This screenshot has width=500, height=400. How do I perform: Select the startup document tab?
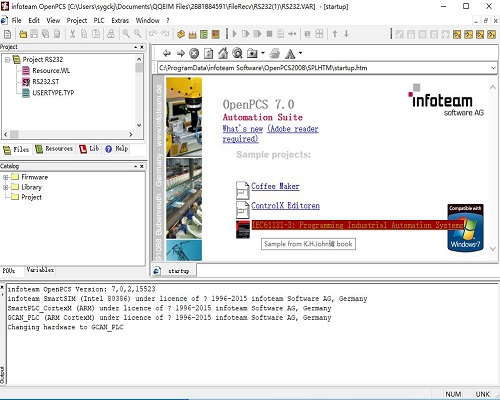(174, 271)
